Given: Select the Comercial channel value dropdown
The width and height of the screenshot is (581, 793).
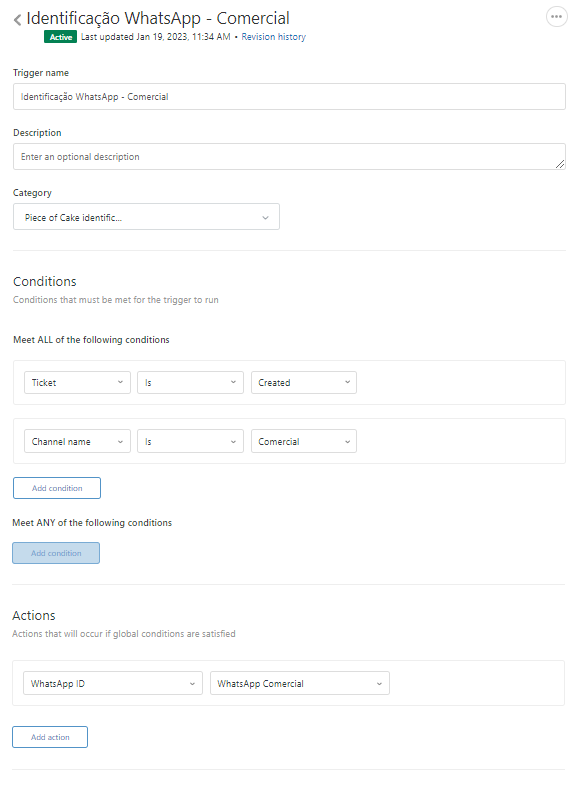Looking at the screenshot, I should click(x=304, y=442).
